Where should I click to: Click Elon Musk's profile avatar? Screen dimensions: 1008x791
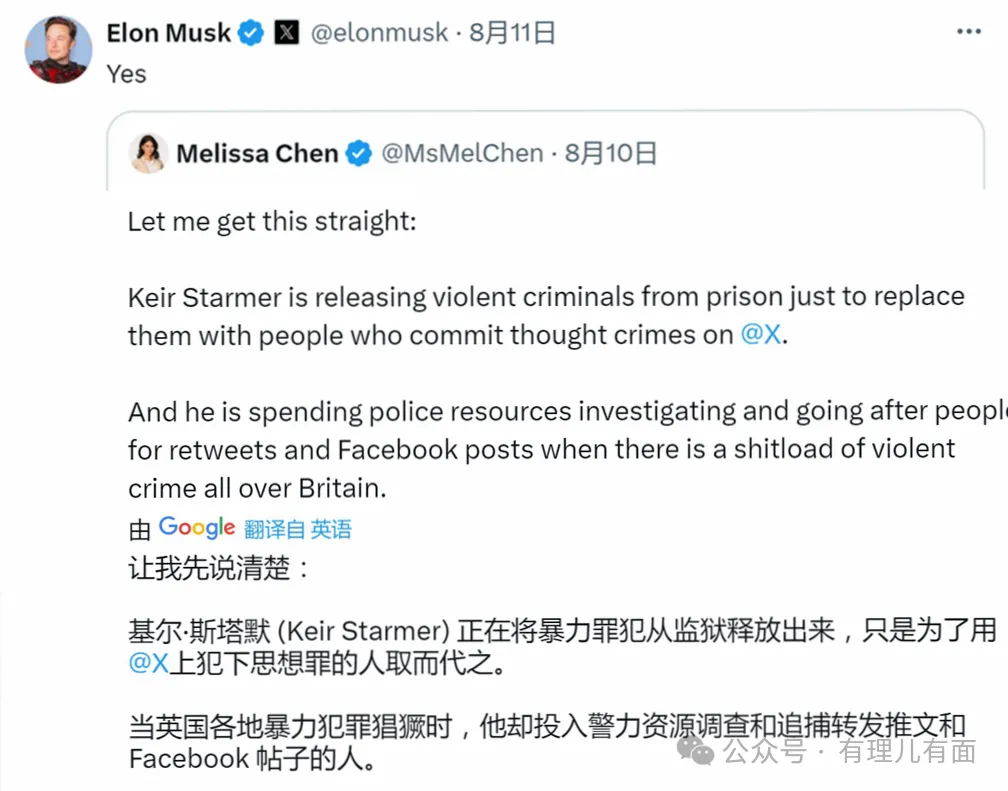58,50
